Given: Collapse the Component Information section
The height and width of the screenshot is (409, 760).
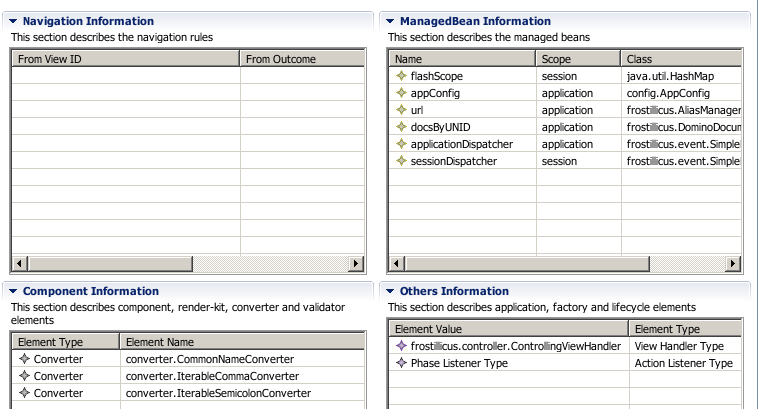Looking at the screenshot, I should (13, 291).
